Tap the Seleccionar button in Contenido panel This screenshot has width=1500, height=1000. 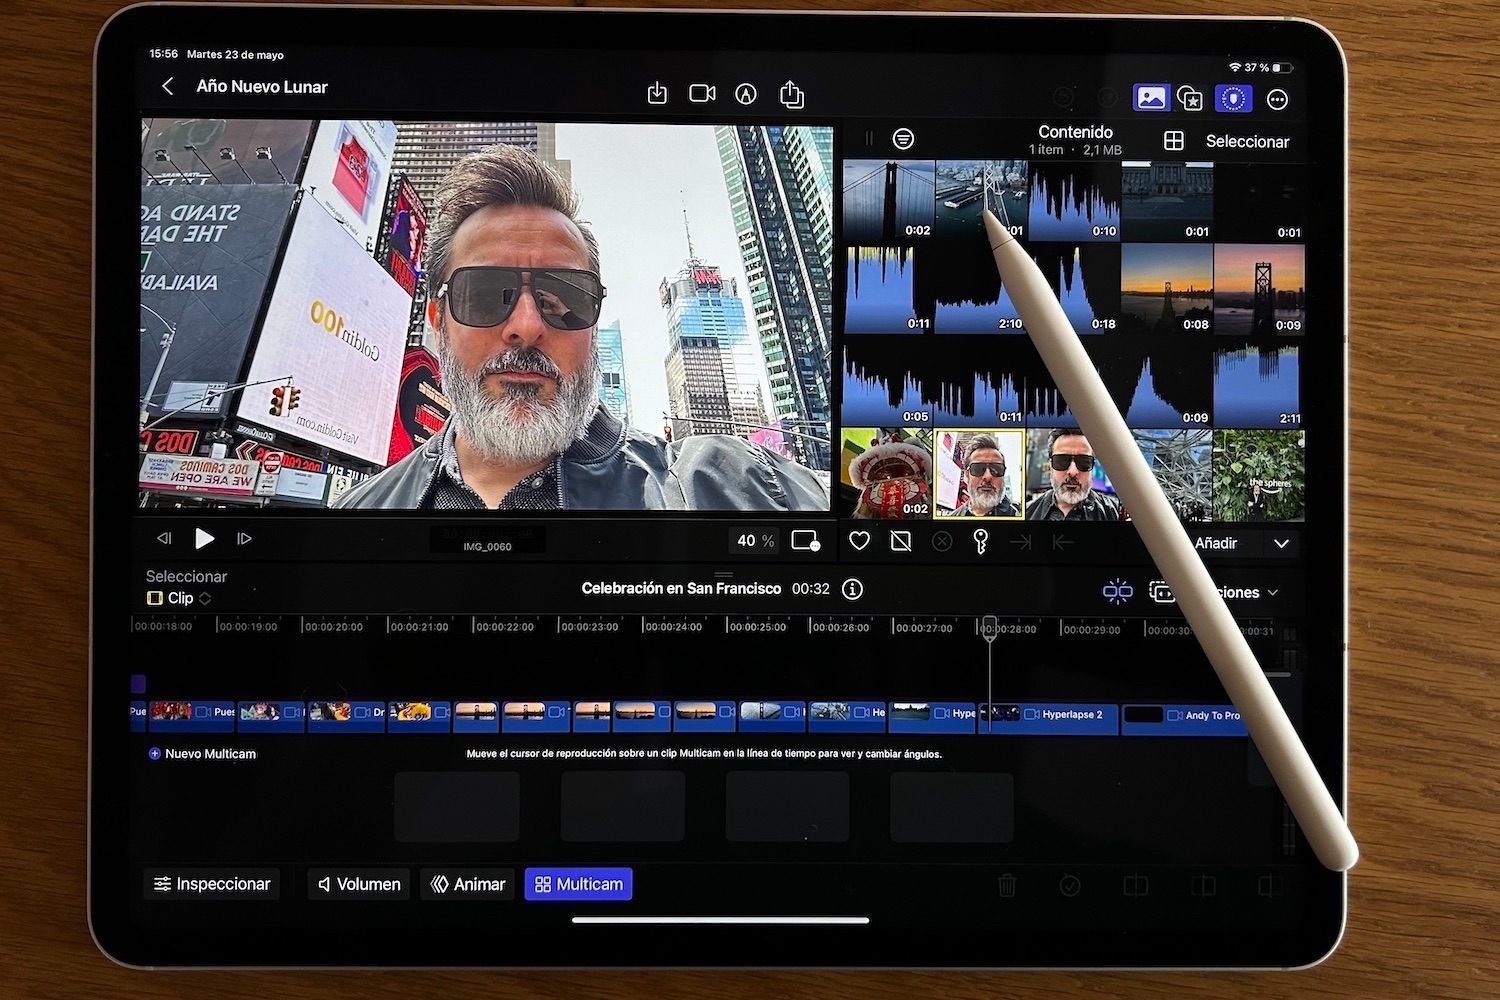tap(1248, 141)
